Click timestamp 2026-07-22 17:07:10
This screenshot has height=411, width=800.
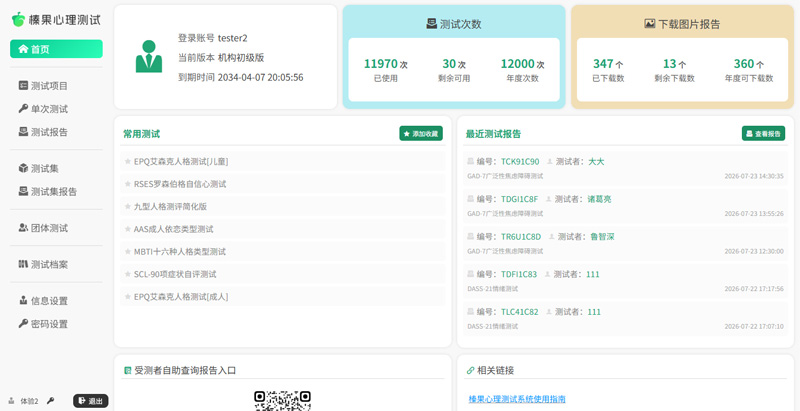pyautogui.click(x=754, y=326)
